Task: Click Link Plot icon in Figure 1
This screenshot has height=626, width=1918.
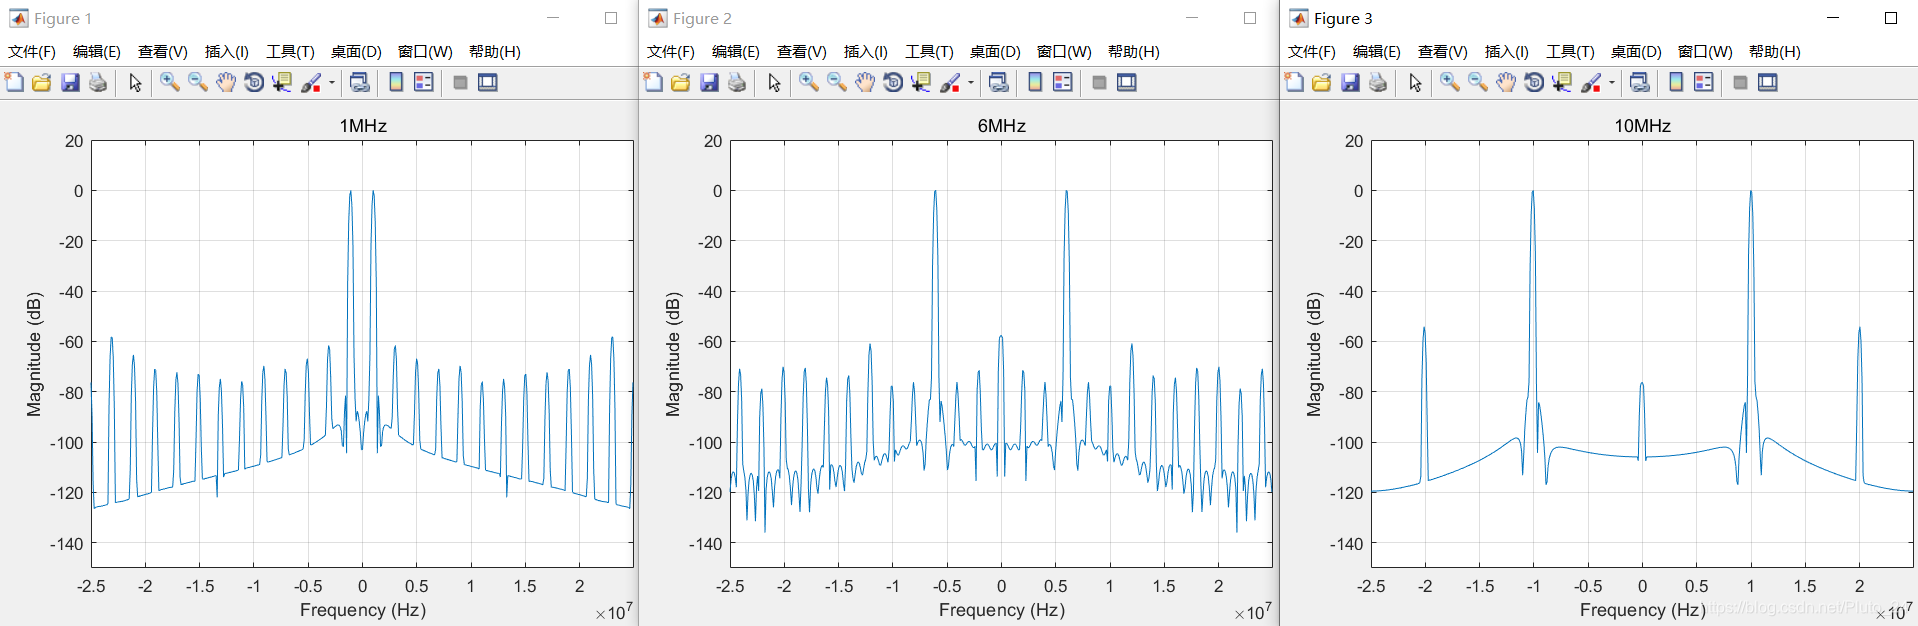Action: 360,82
